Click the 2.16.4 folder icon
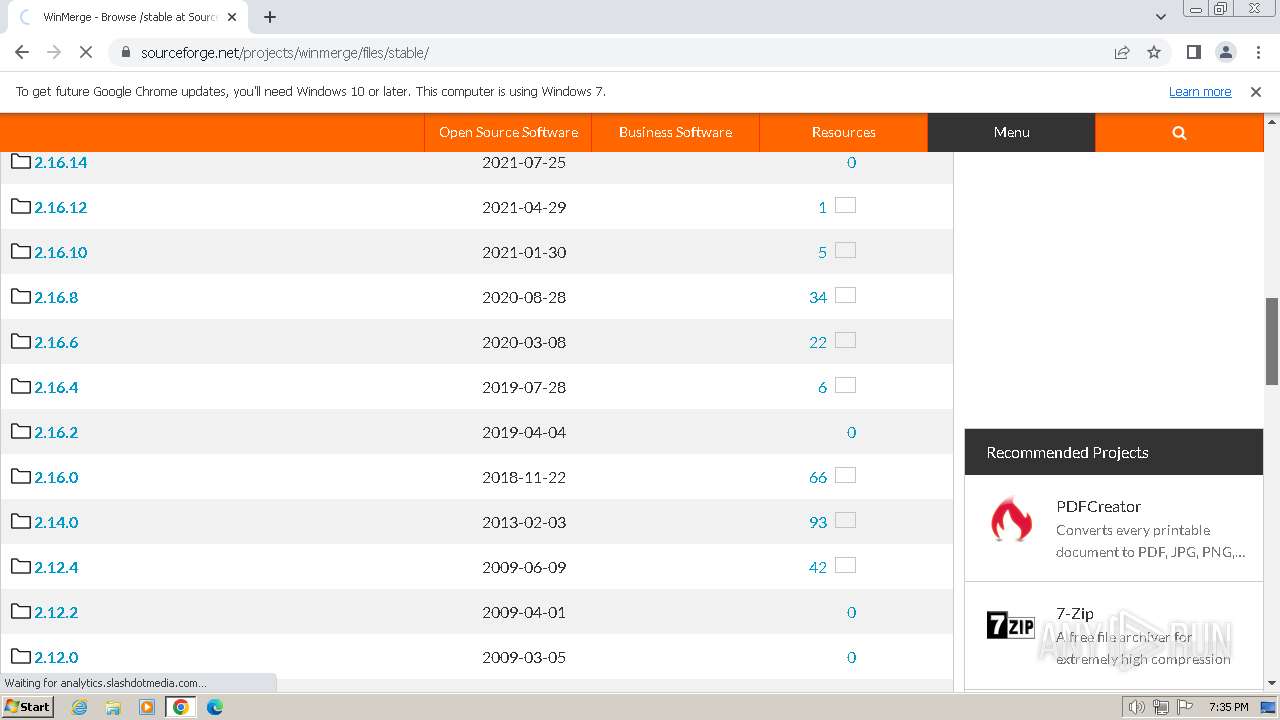Image resolution: width=1280 pixels, height=720 pixels. click(21, 386)
